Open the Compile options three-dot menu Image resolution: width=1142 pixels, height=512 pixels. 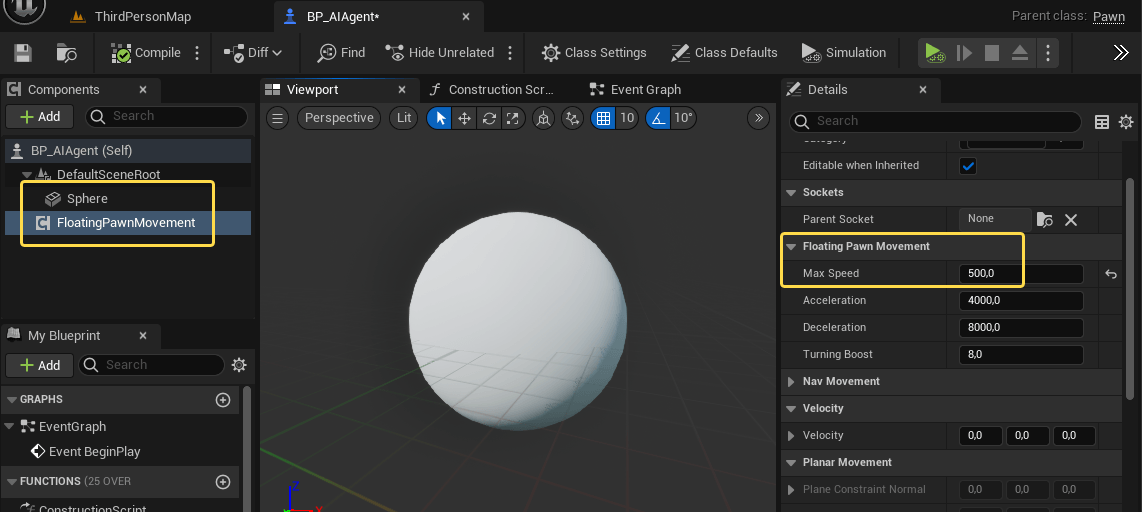point(197,52)
